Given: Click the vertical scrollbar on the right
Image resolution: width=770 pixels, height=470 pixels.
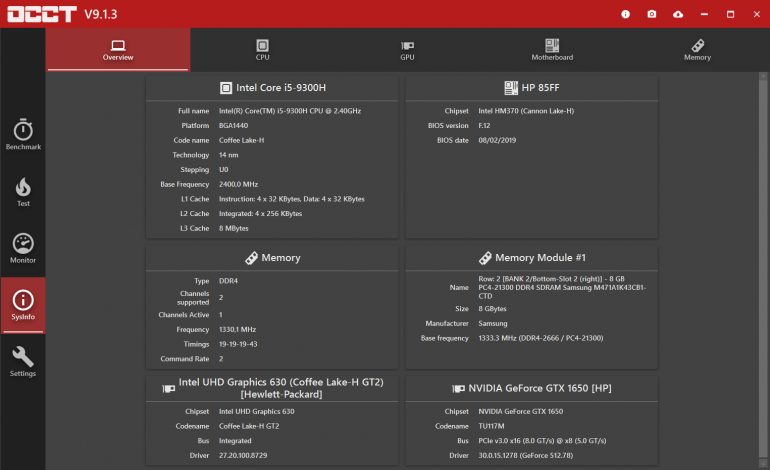Looking at the screenshot, I should 763,269.
